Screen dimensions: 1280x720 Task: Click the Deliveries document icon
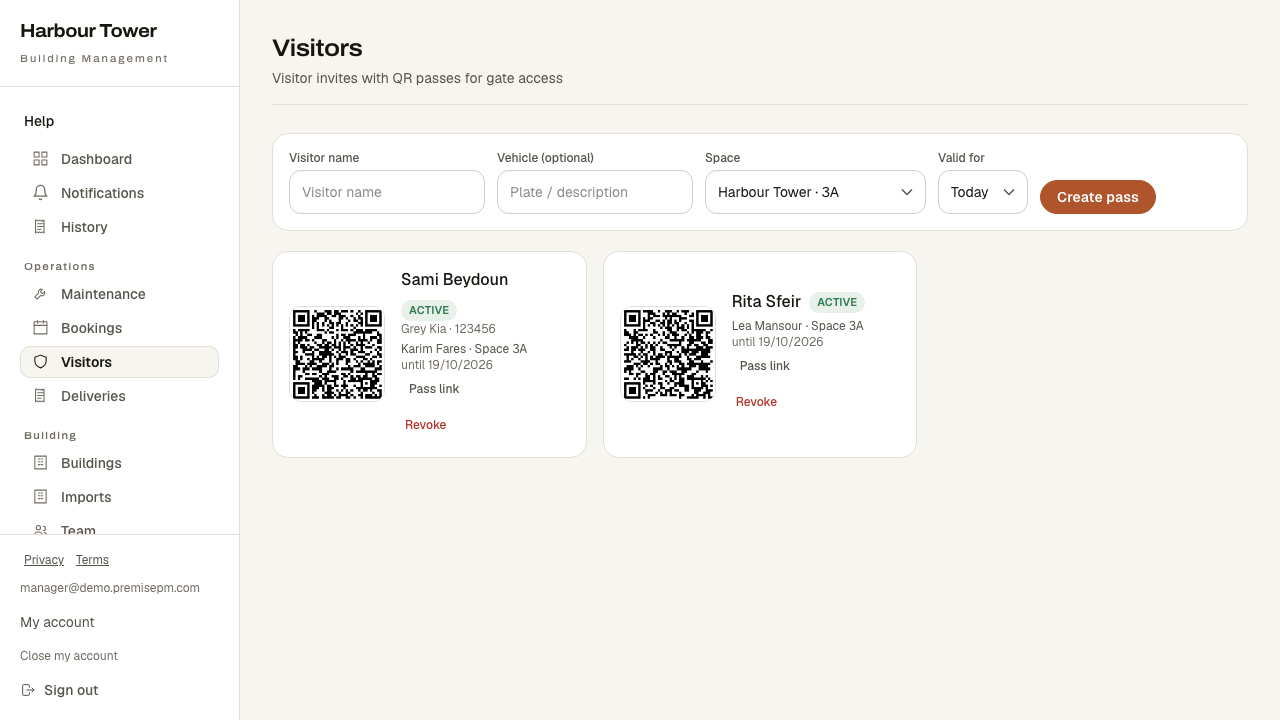pyautogui.click(x=40, y=396)
